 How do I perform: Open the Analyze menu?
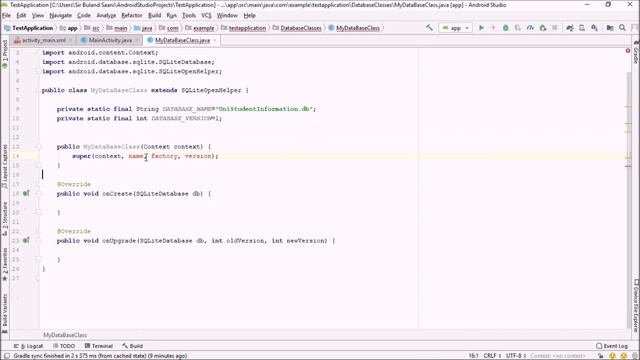click(x=106, y=16)
